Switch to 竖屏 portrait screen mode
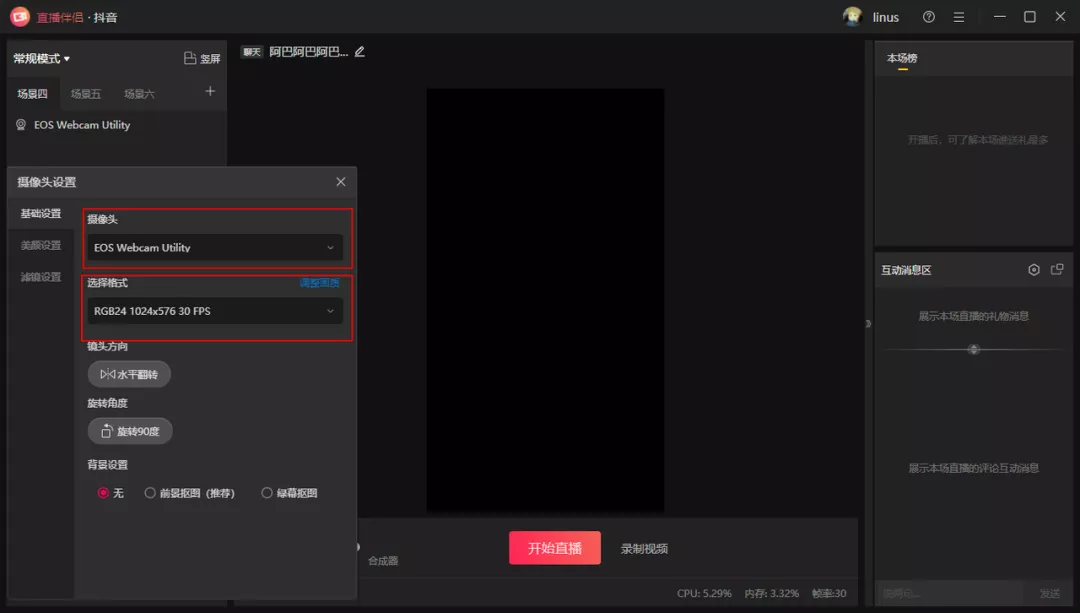Screen dimensions: 1080x613 click(x=202, y=59)
